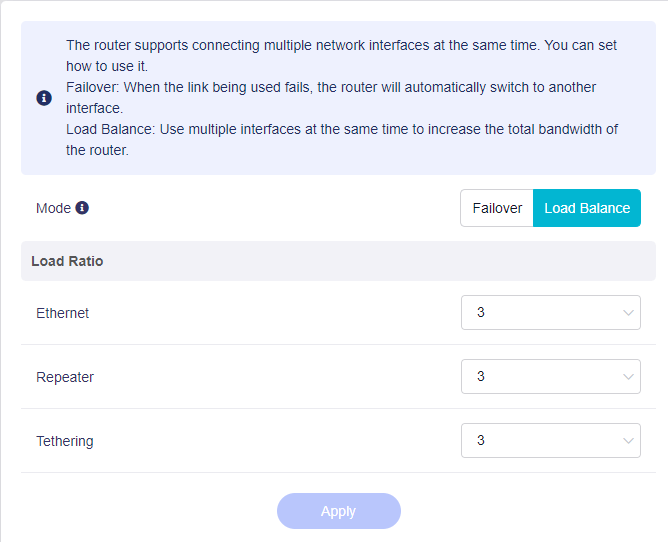
Task: Click the Load Balance description in banner
Action: point(340,130)
